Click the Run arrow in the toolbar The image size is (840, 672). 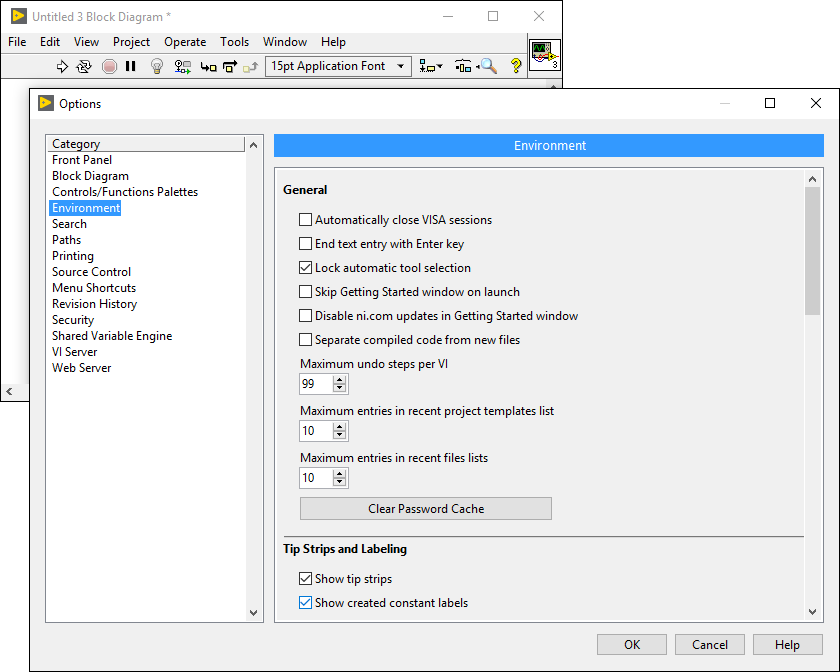62,66
